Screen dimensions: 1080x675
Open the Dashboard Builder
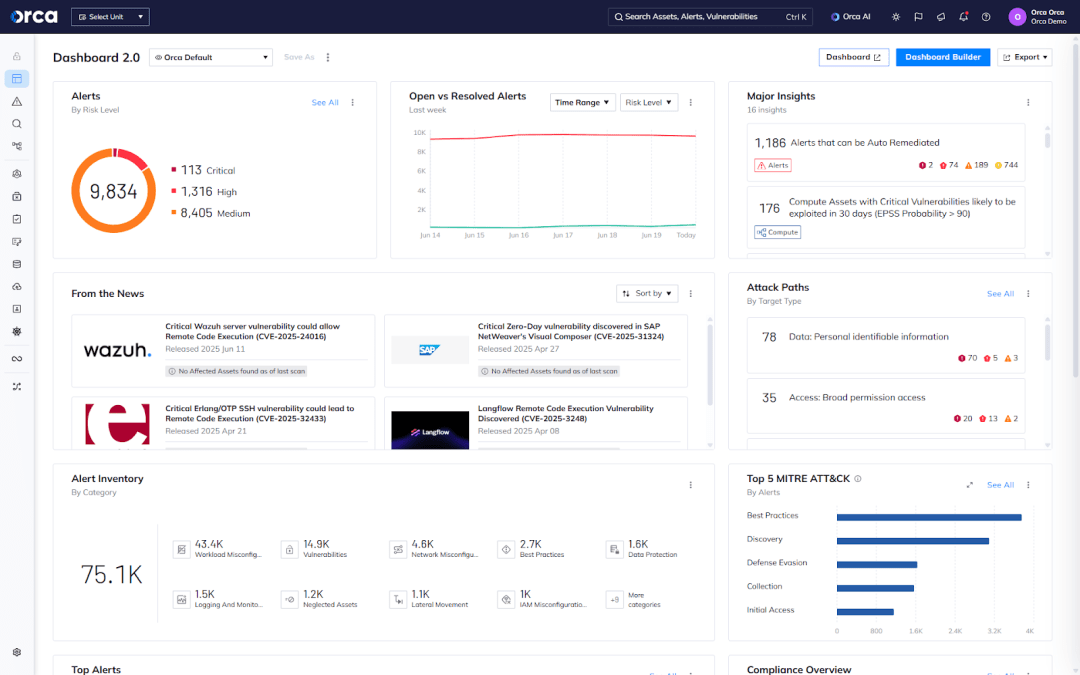click(x=942, y=57)
